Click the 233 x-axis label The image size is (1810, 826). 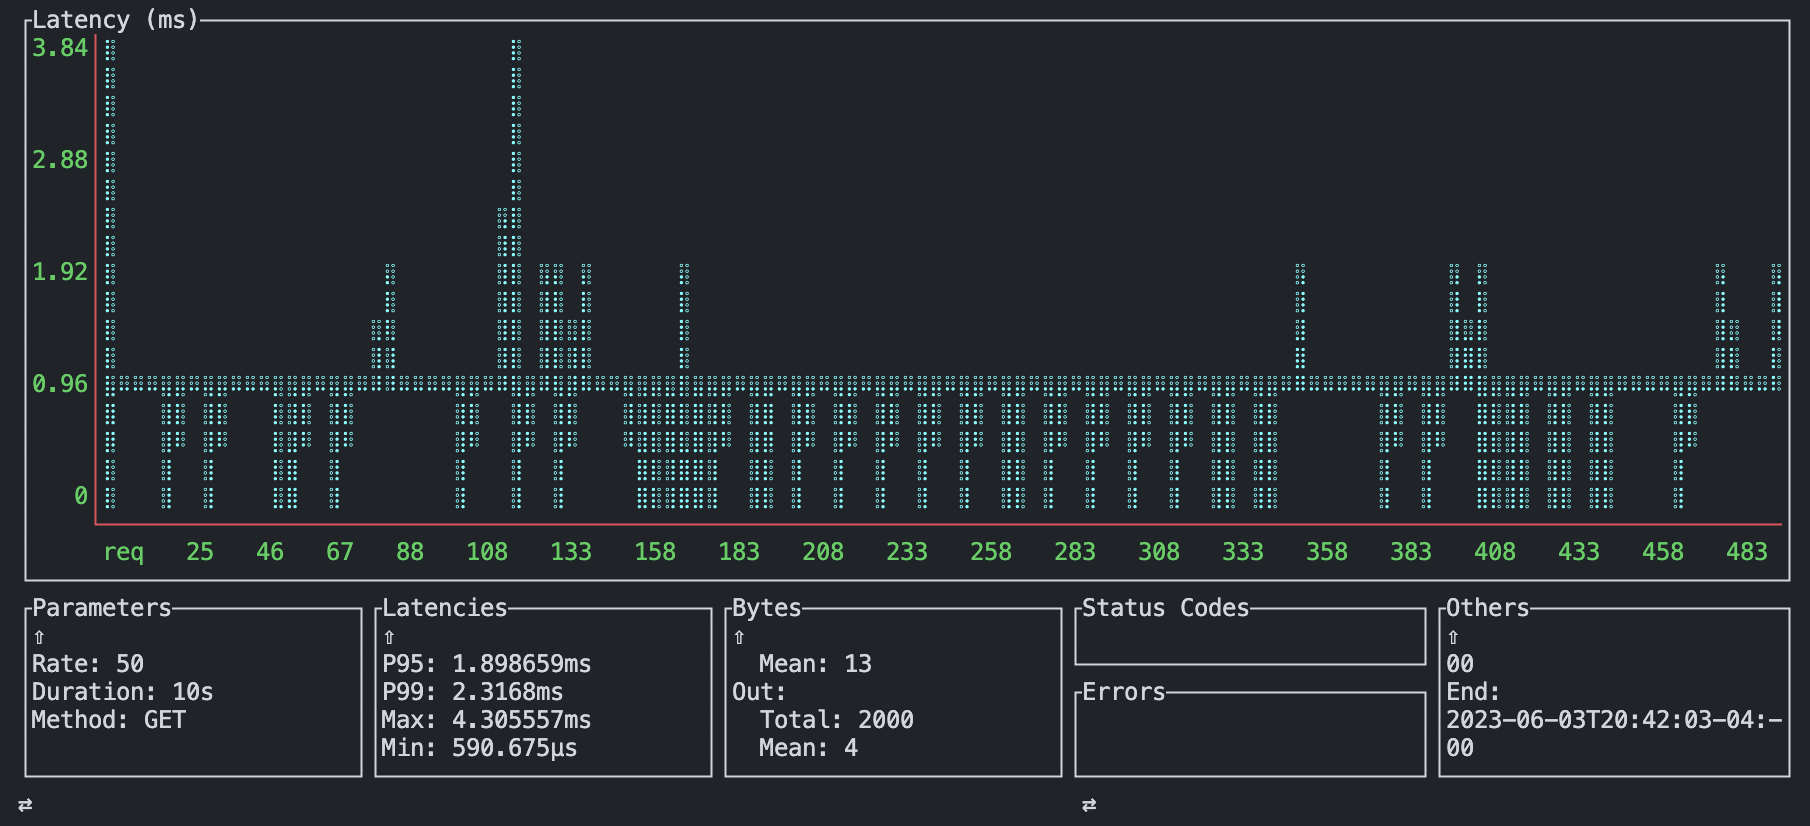pyautogui.click(x=907, y=552)
